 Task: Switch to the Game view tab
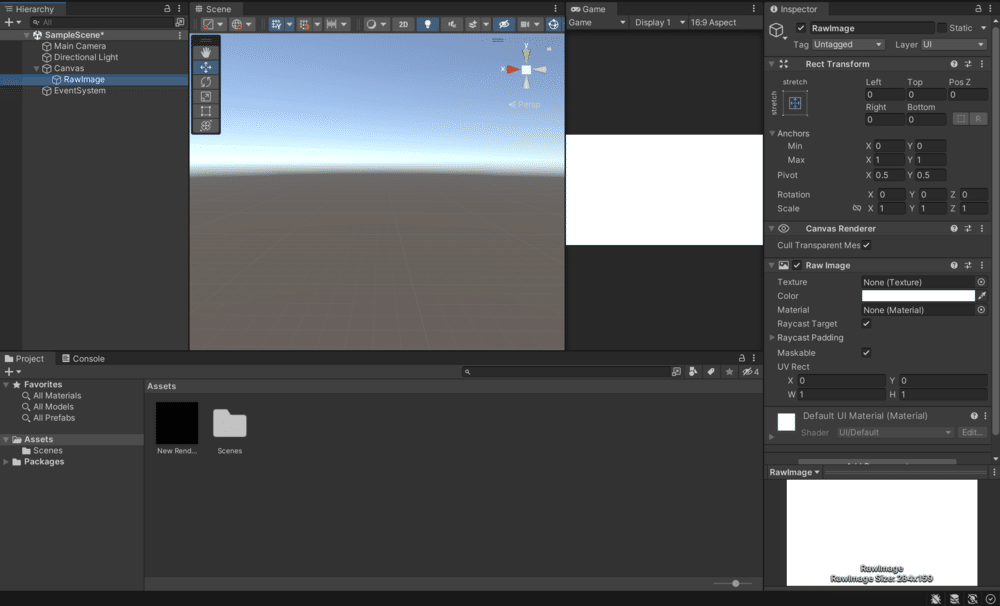pyautogui.click(x=591, y=9)
